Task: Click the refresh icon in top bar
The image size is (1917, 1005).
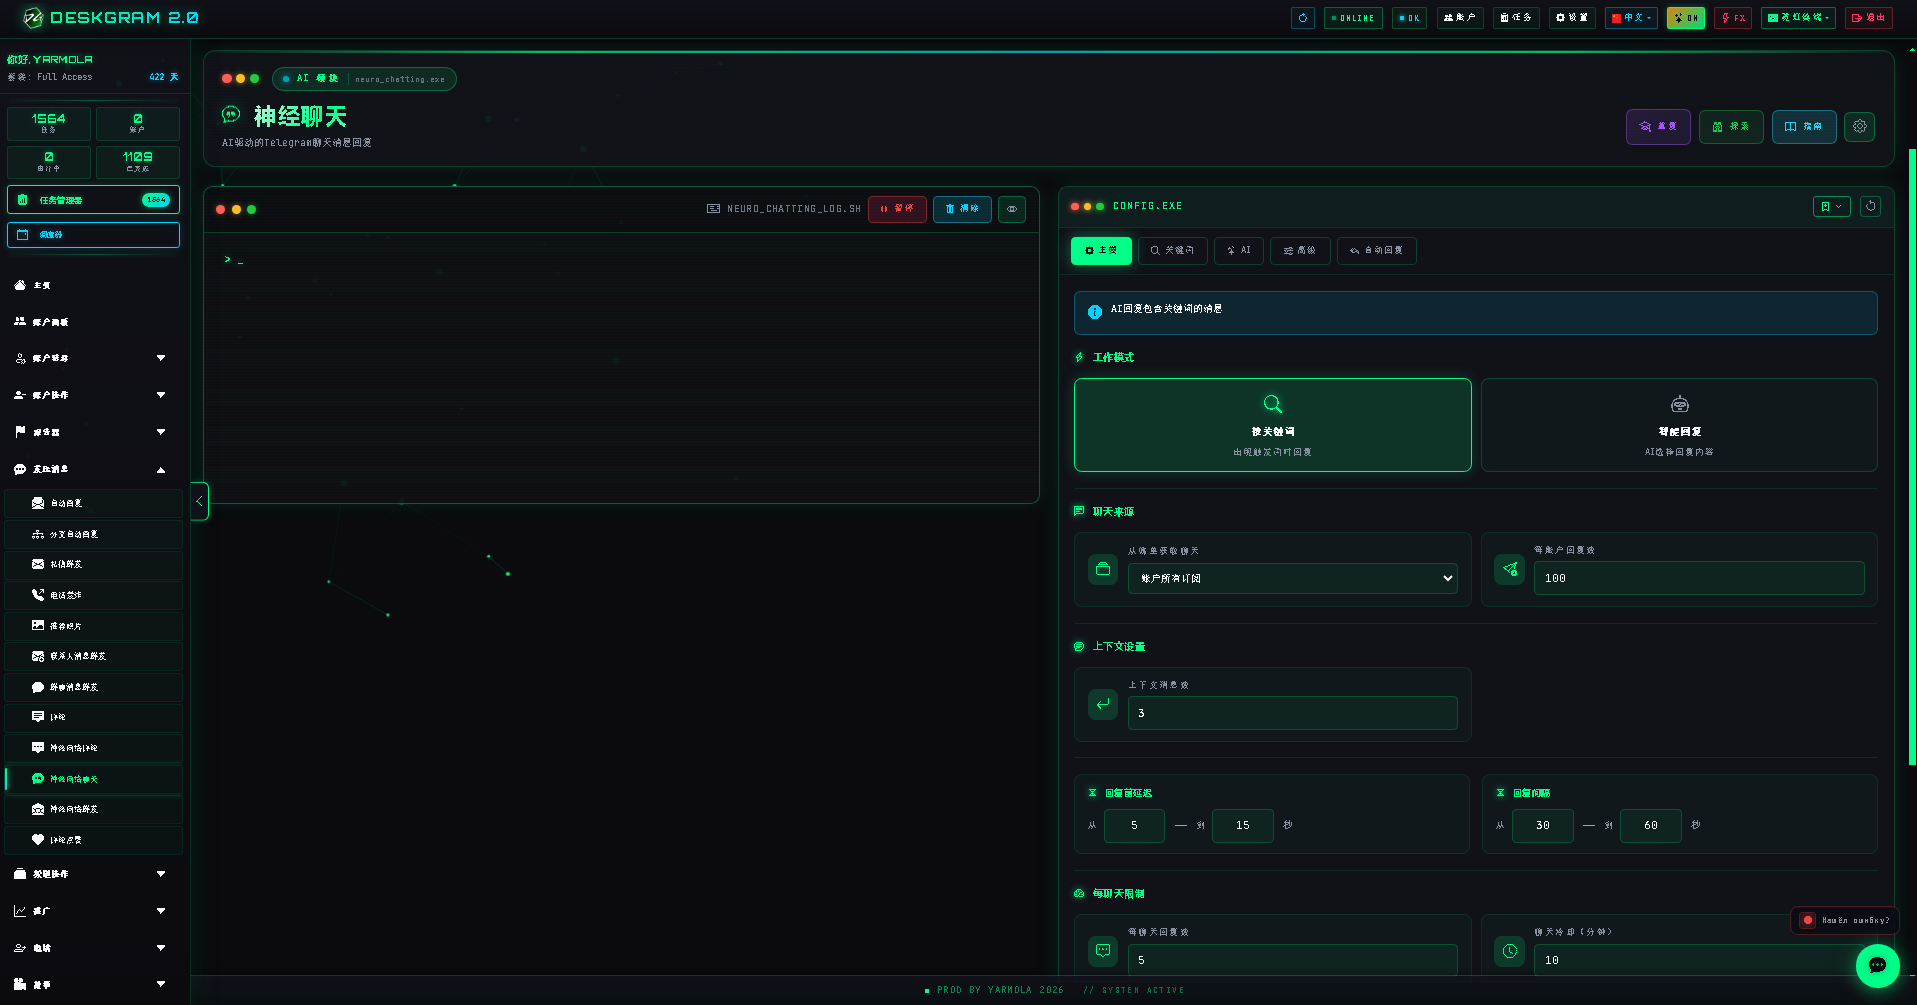Action: [1302, 18]
